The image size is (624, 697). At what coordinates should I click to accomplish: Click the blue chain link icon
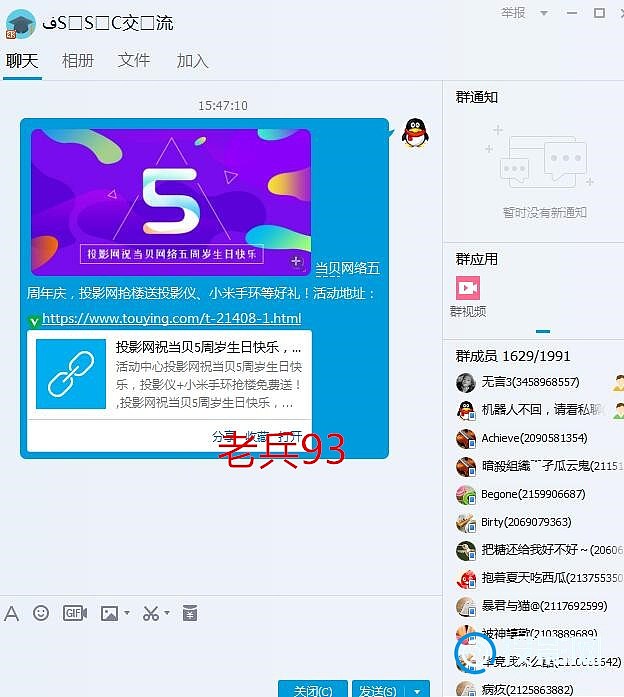[x=71, y=374]
